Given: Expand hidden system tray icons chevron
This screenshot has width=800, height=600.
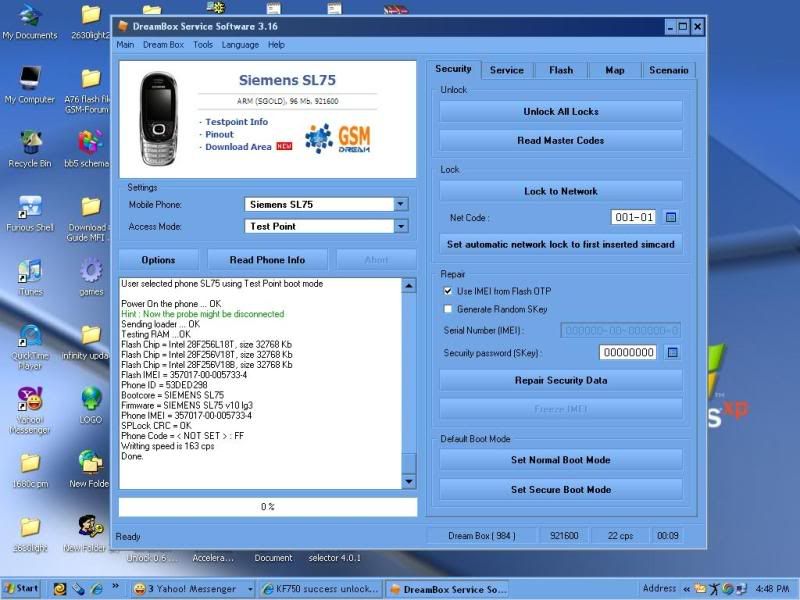Looking at the screenshot, I should [687, 589].
